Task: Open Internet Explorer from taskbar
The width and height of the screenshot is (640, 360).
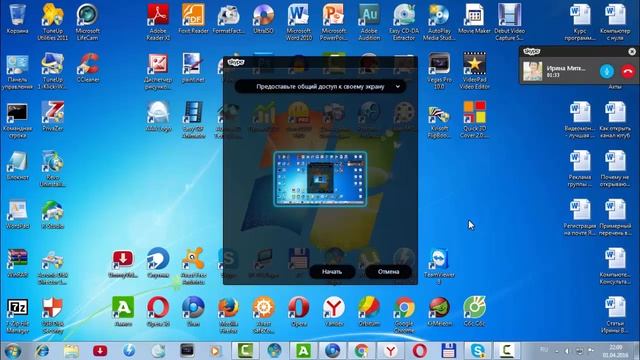Action: pyautogui.click(x=42, y=351)
